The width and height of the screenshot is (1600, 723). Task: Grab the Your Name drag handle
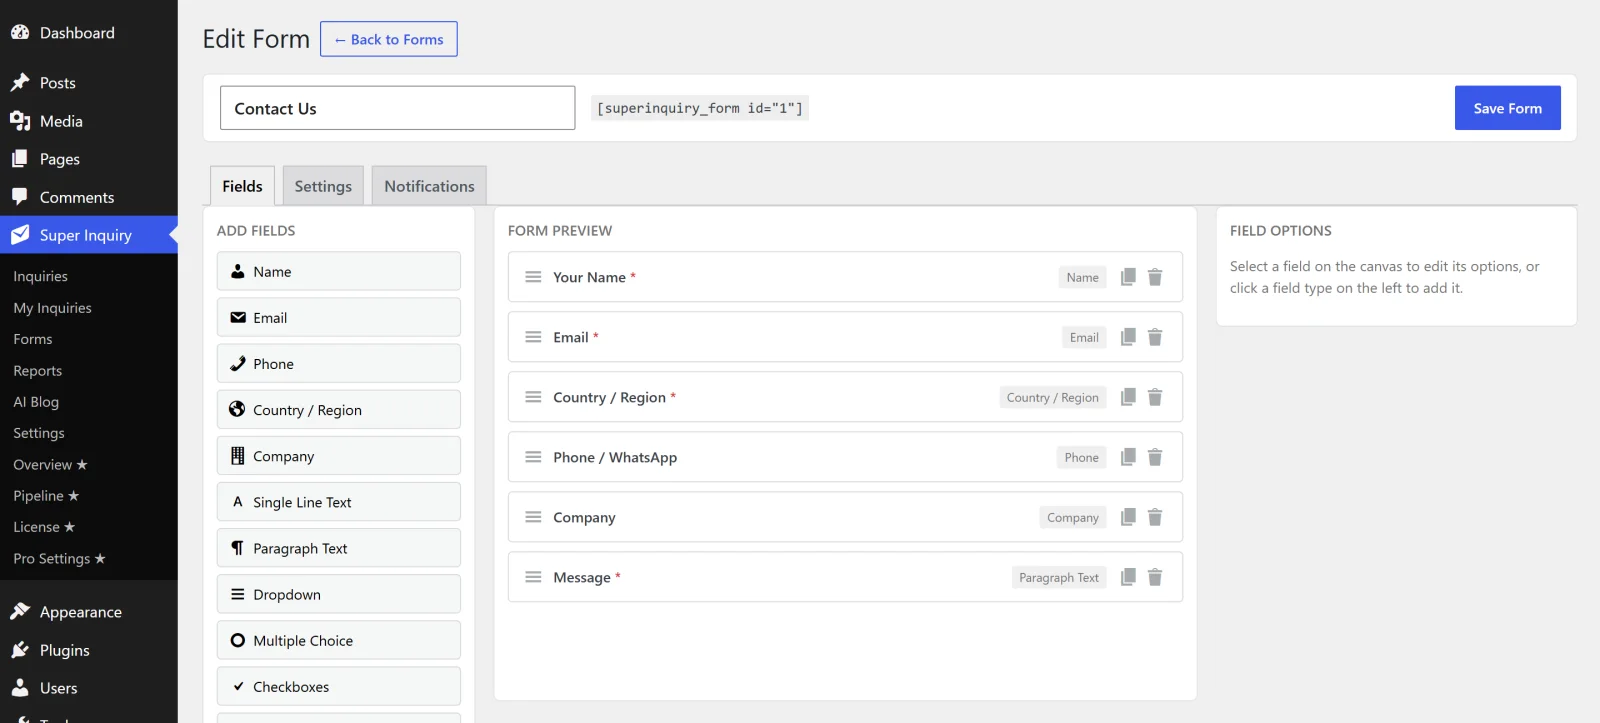point(533,277)
